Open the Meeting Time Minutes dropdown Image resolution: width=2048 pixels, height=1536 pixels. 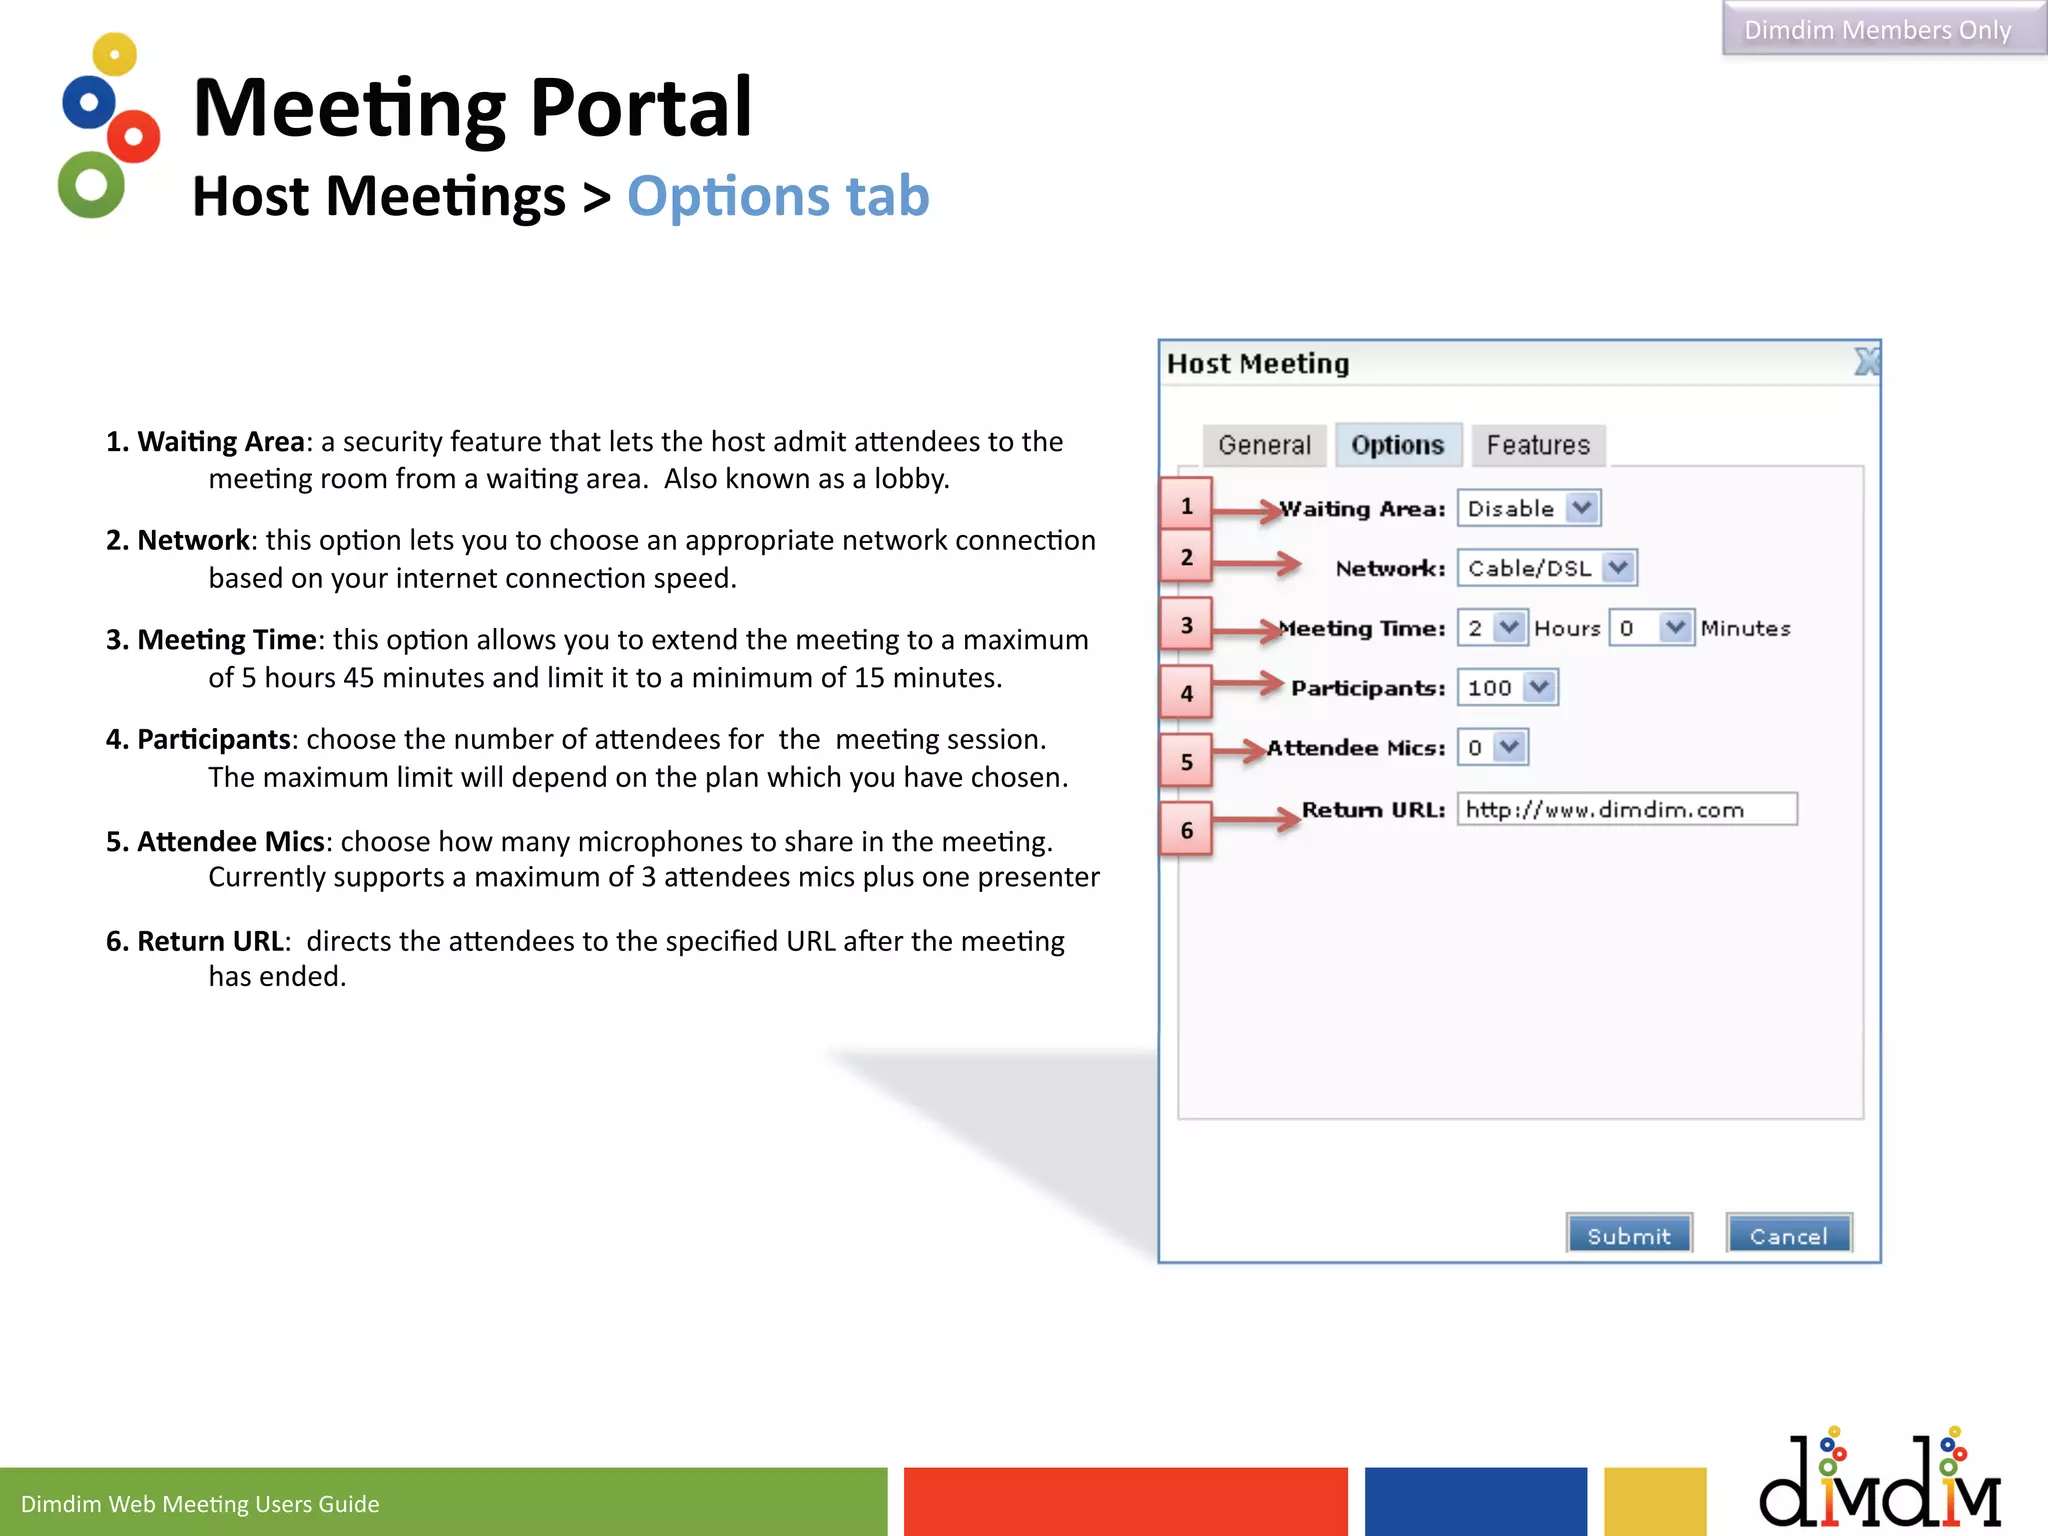click(1651, 628)
